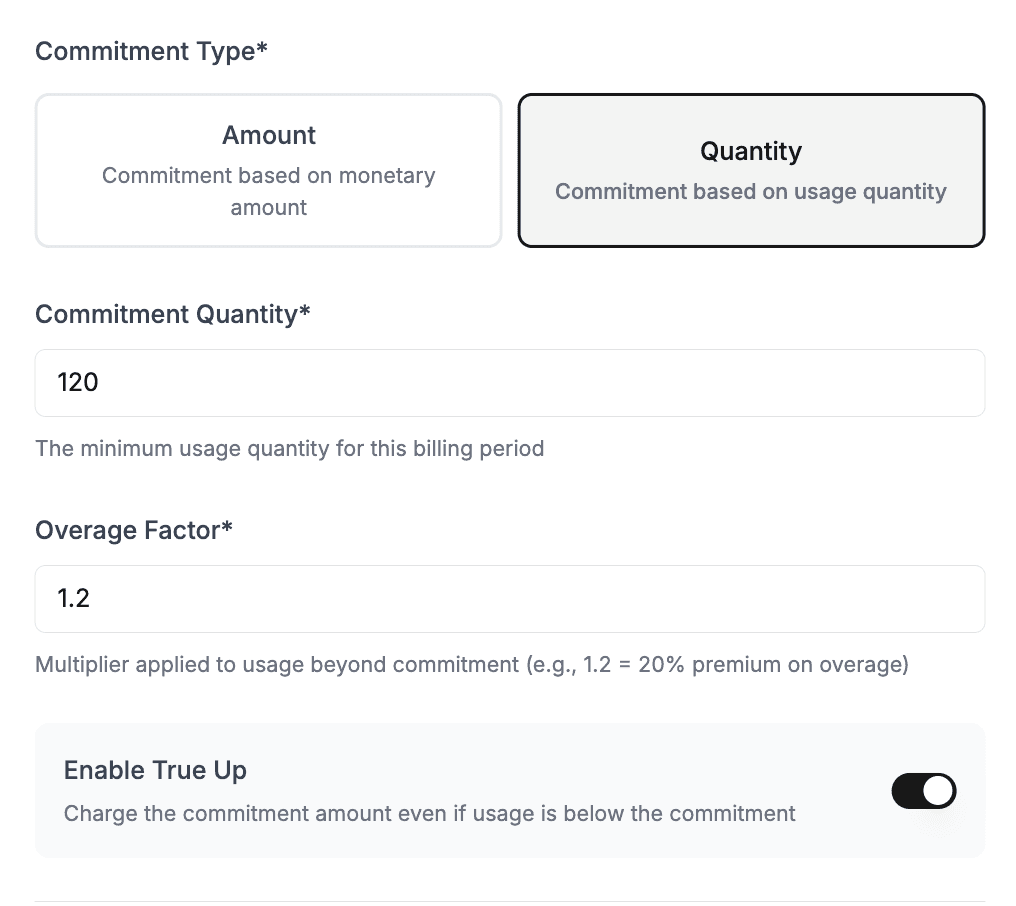
Task: Click the "Enable True Up" heading
Action: (x=155, y=770)
